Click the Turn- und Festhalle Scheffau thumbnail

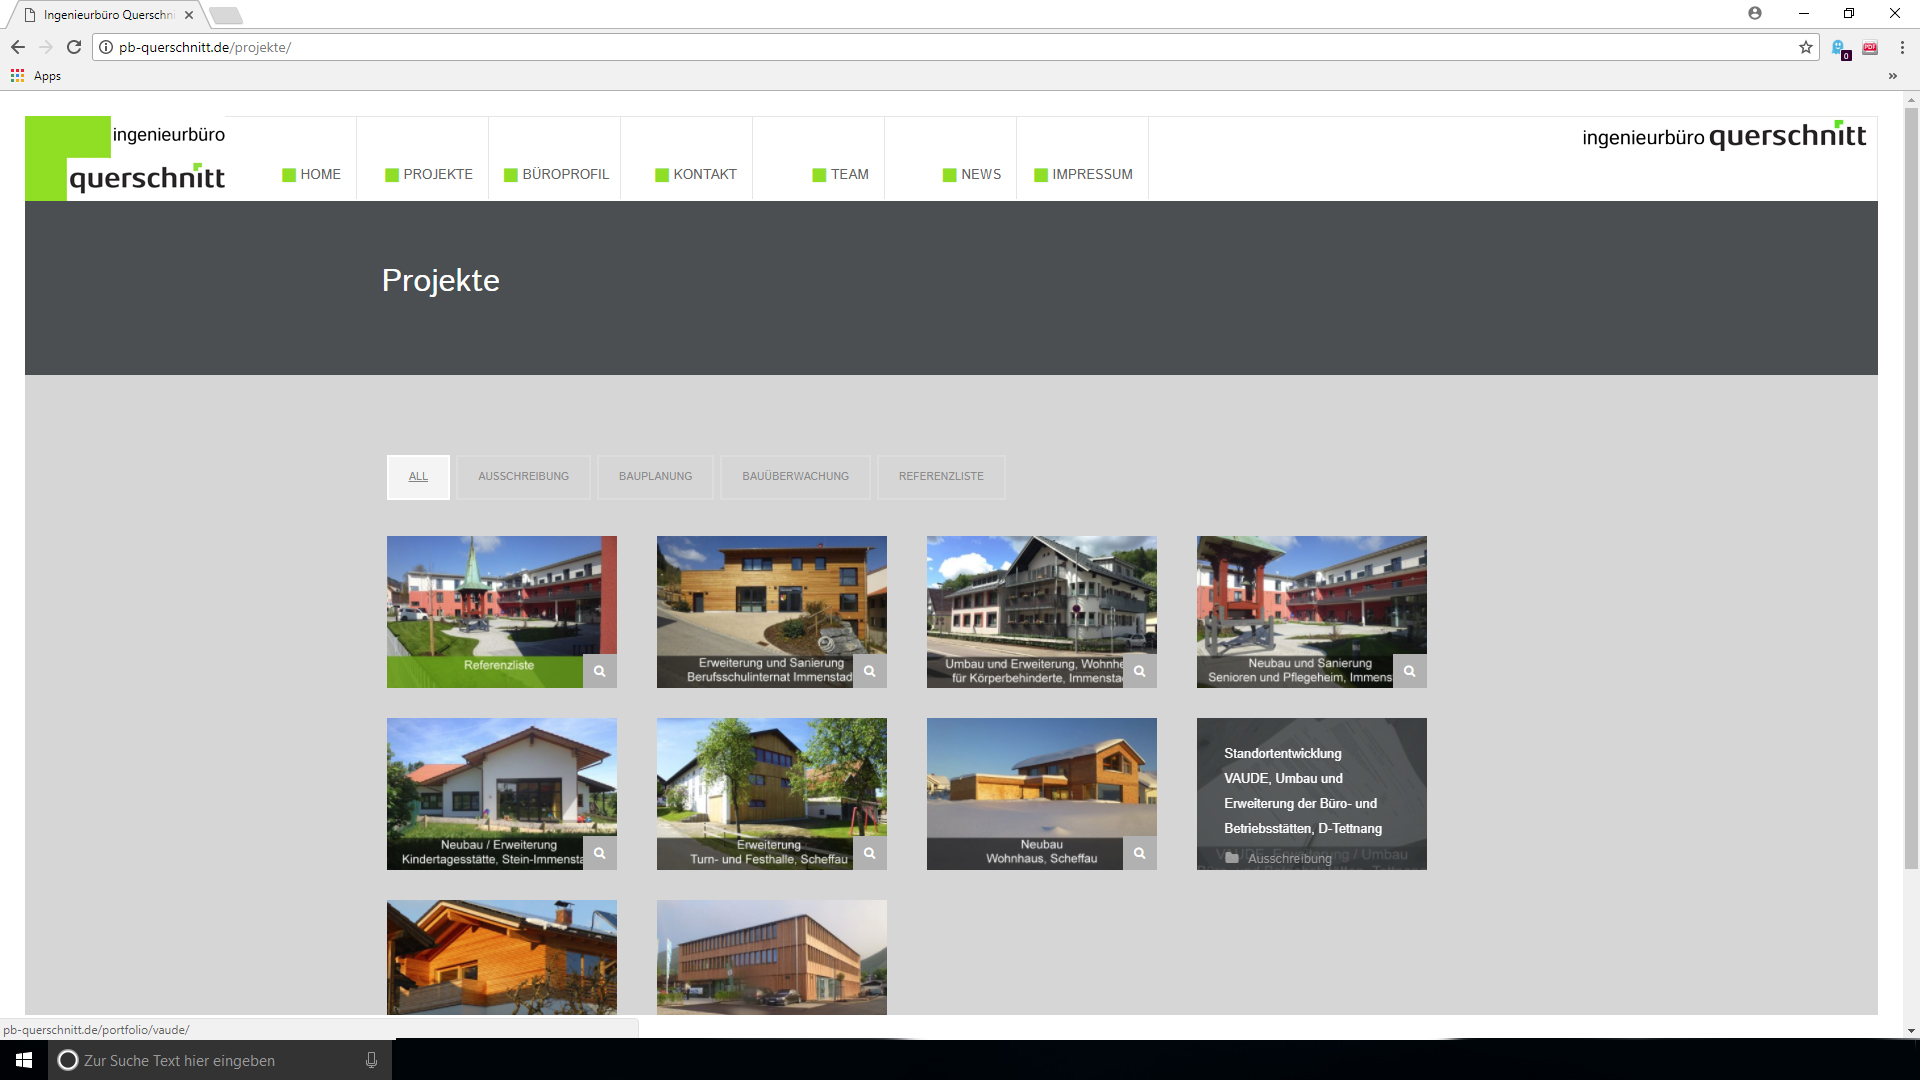(x=770, y=780)
